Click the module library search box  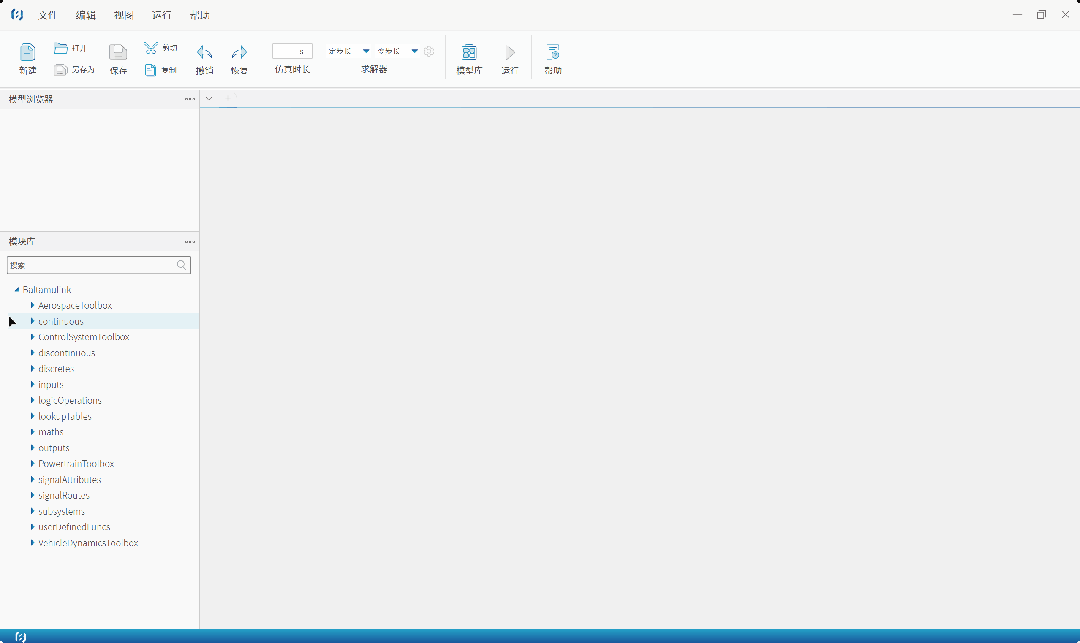90,265
